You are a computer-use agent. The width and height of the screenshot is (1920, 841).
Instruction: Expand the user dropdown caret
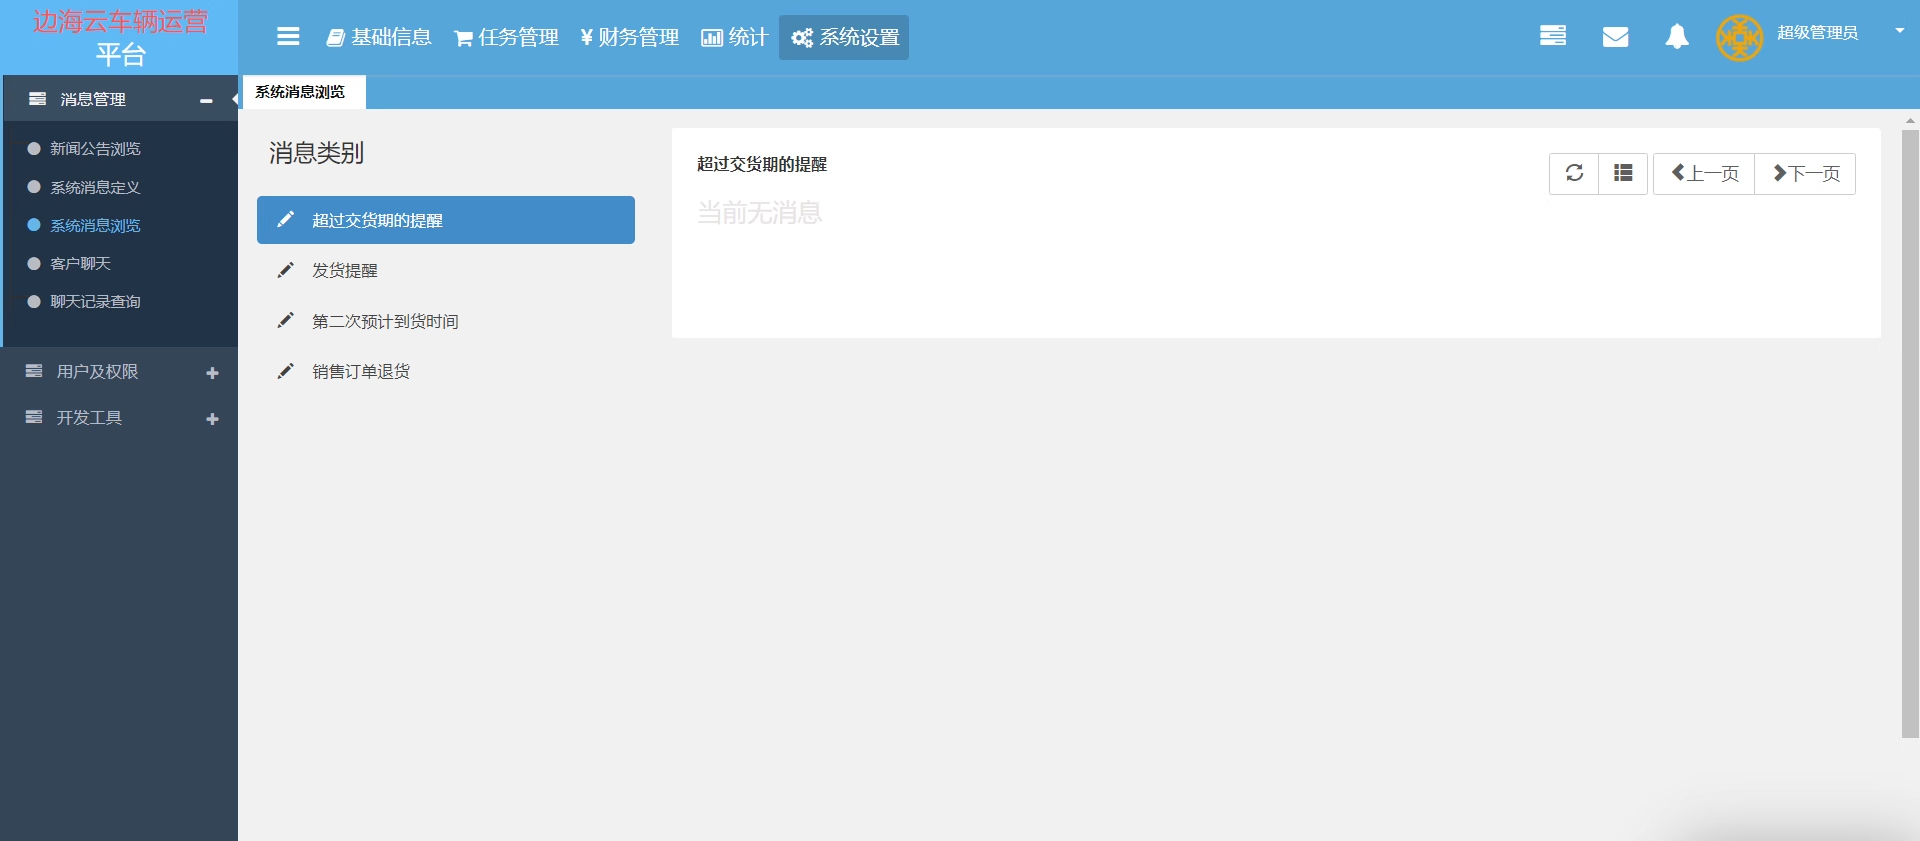pos(1899,31)
